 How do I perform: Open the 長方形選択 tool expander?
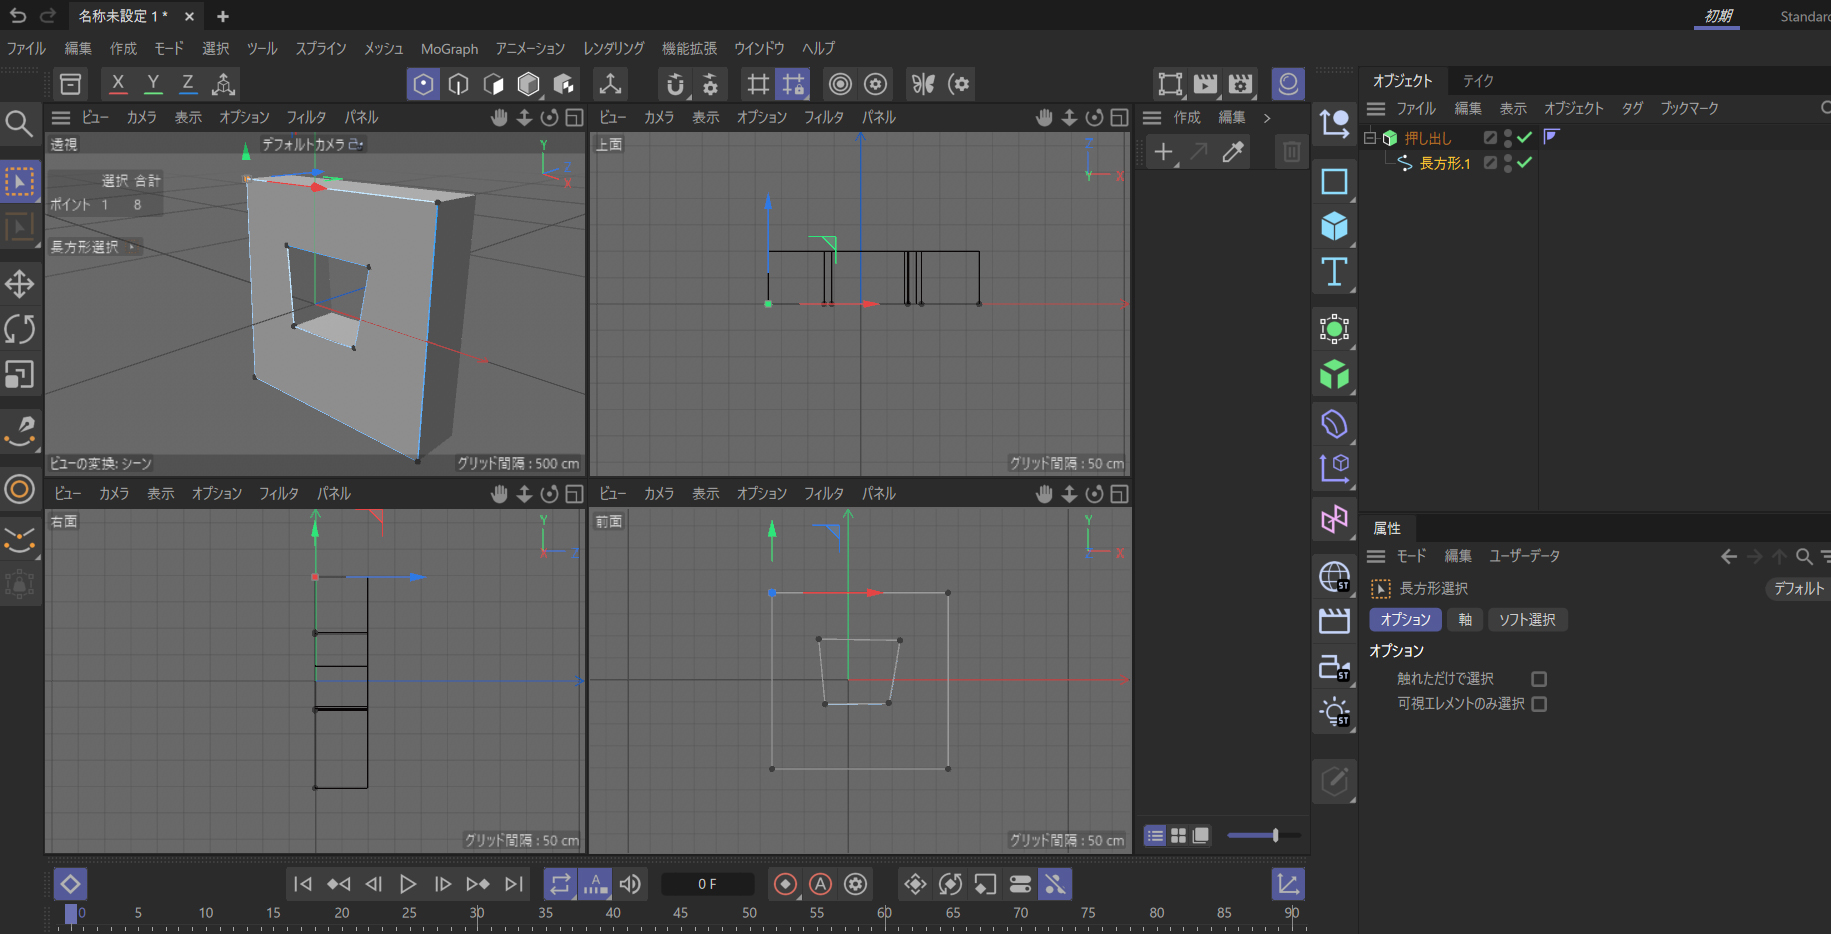[132, 247]
